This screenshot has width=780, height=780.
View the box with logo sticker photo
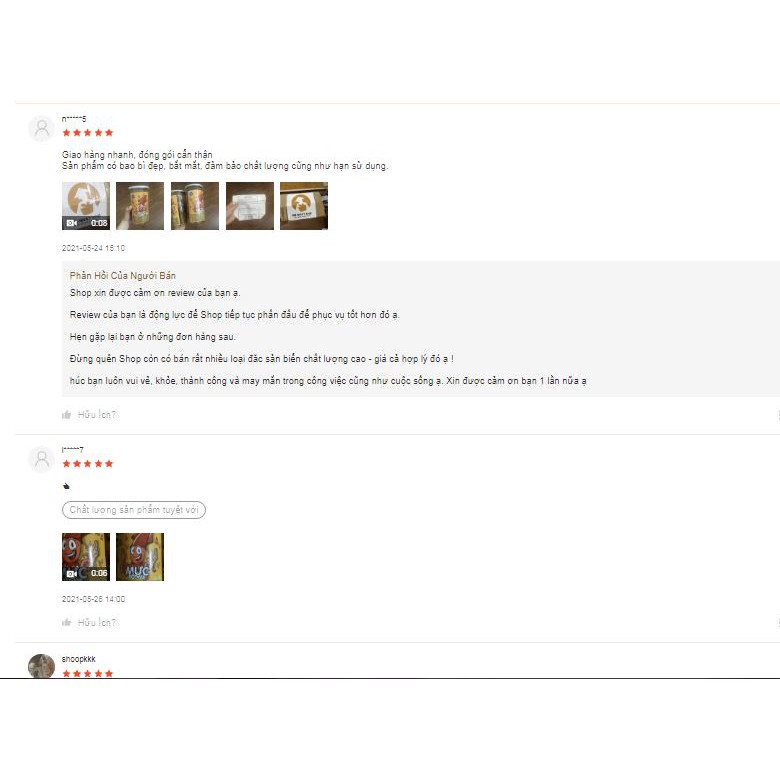coord(304,206)
